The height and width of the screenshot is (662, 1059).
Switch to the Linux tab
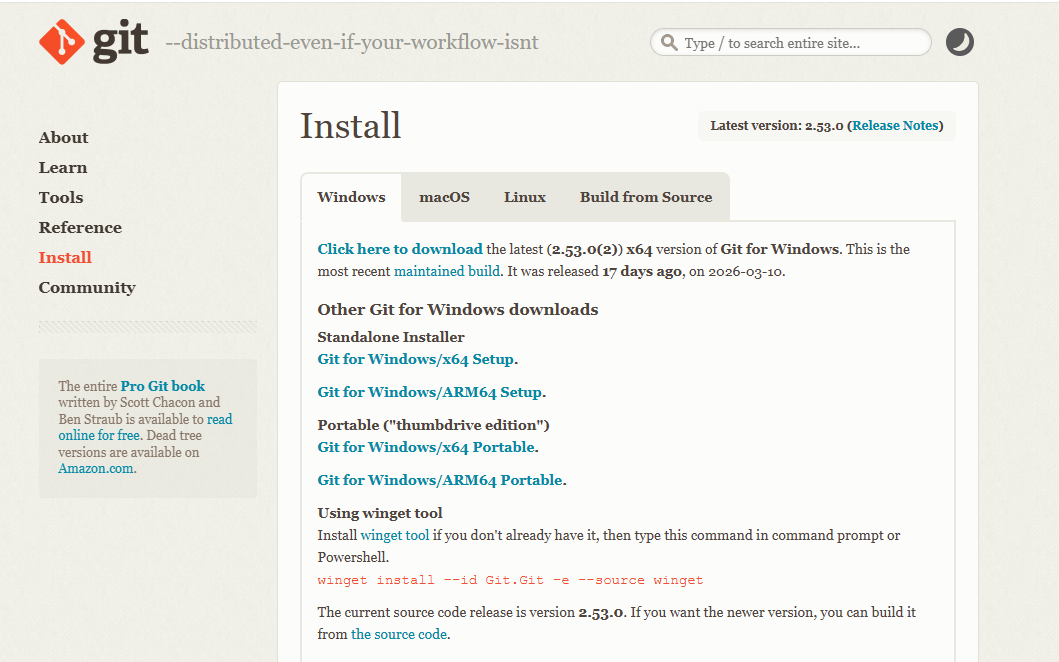pos(525,197)
